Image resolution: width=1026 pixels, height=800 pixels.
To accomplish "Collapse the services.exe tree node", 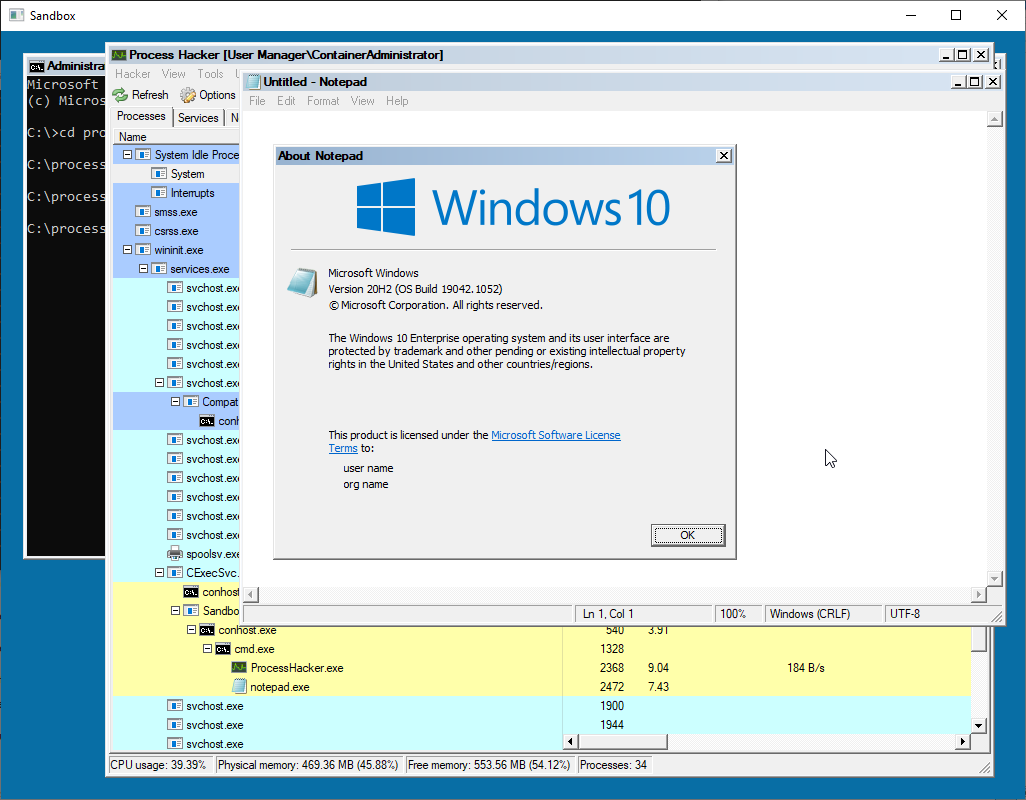I will [143, 269].
